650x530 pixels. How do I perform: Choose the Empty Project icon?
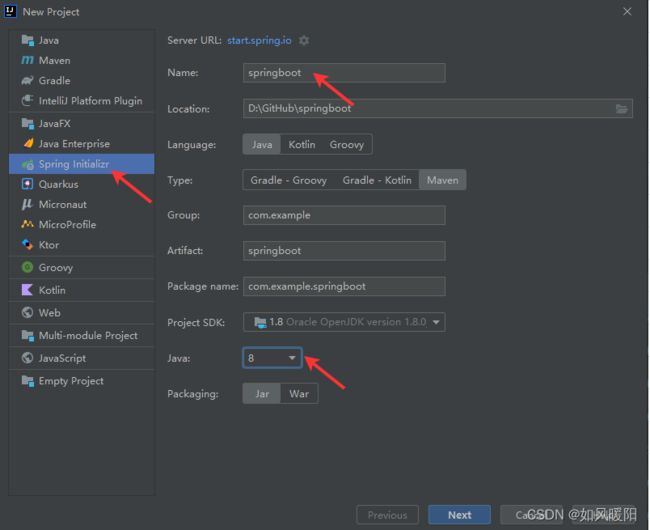point(28,380)
